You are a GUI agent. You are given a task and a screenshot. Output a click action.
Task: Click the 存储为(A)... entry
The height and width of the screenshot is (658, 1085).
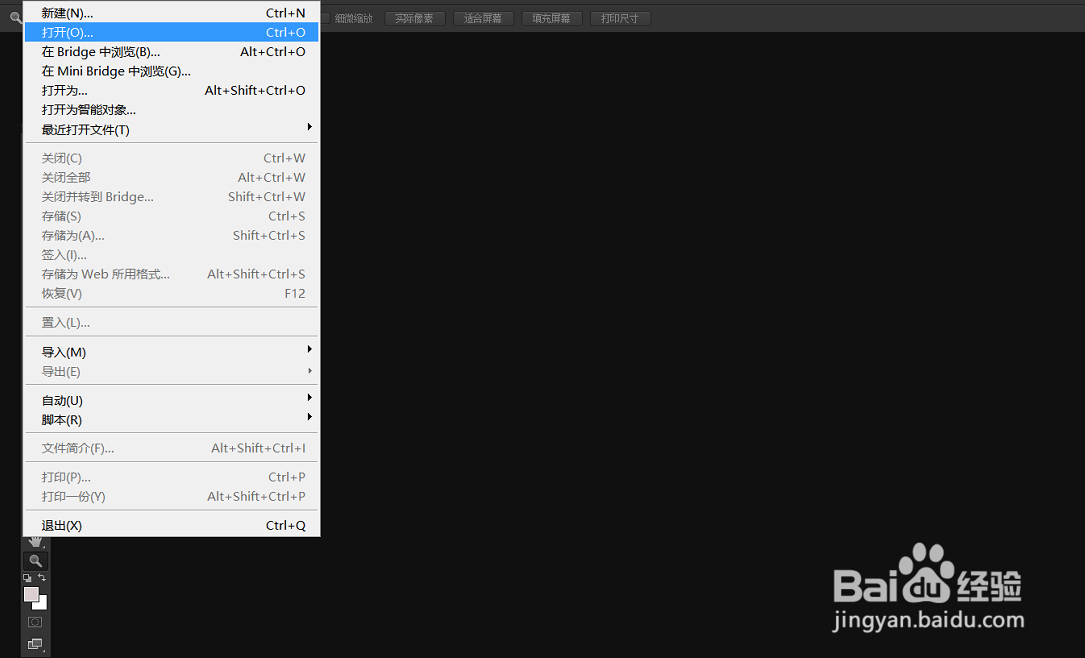[172, 236]
